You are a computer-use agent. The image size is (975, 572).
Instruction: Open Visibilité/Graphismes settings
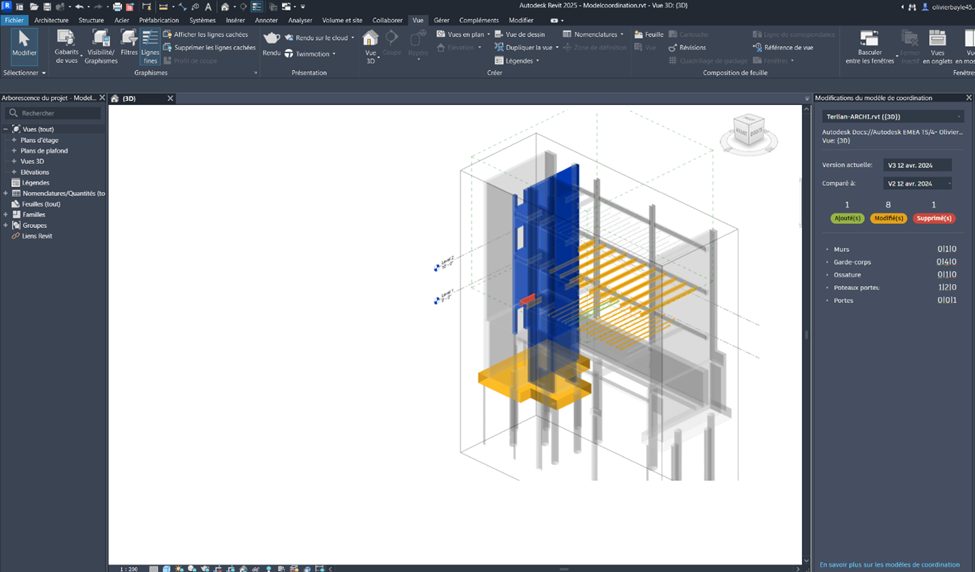click(x=101, y=47)
